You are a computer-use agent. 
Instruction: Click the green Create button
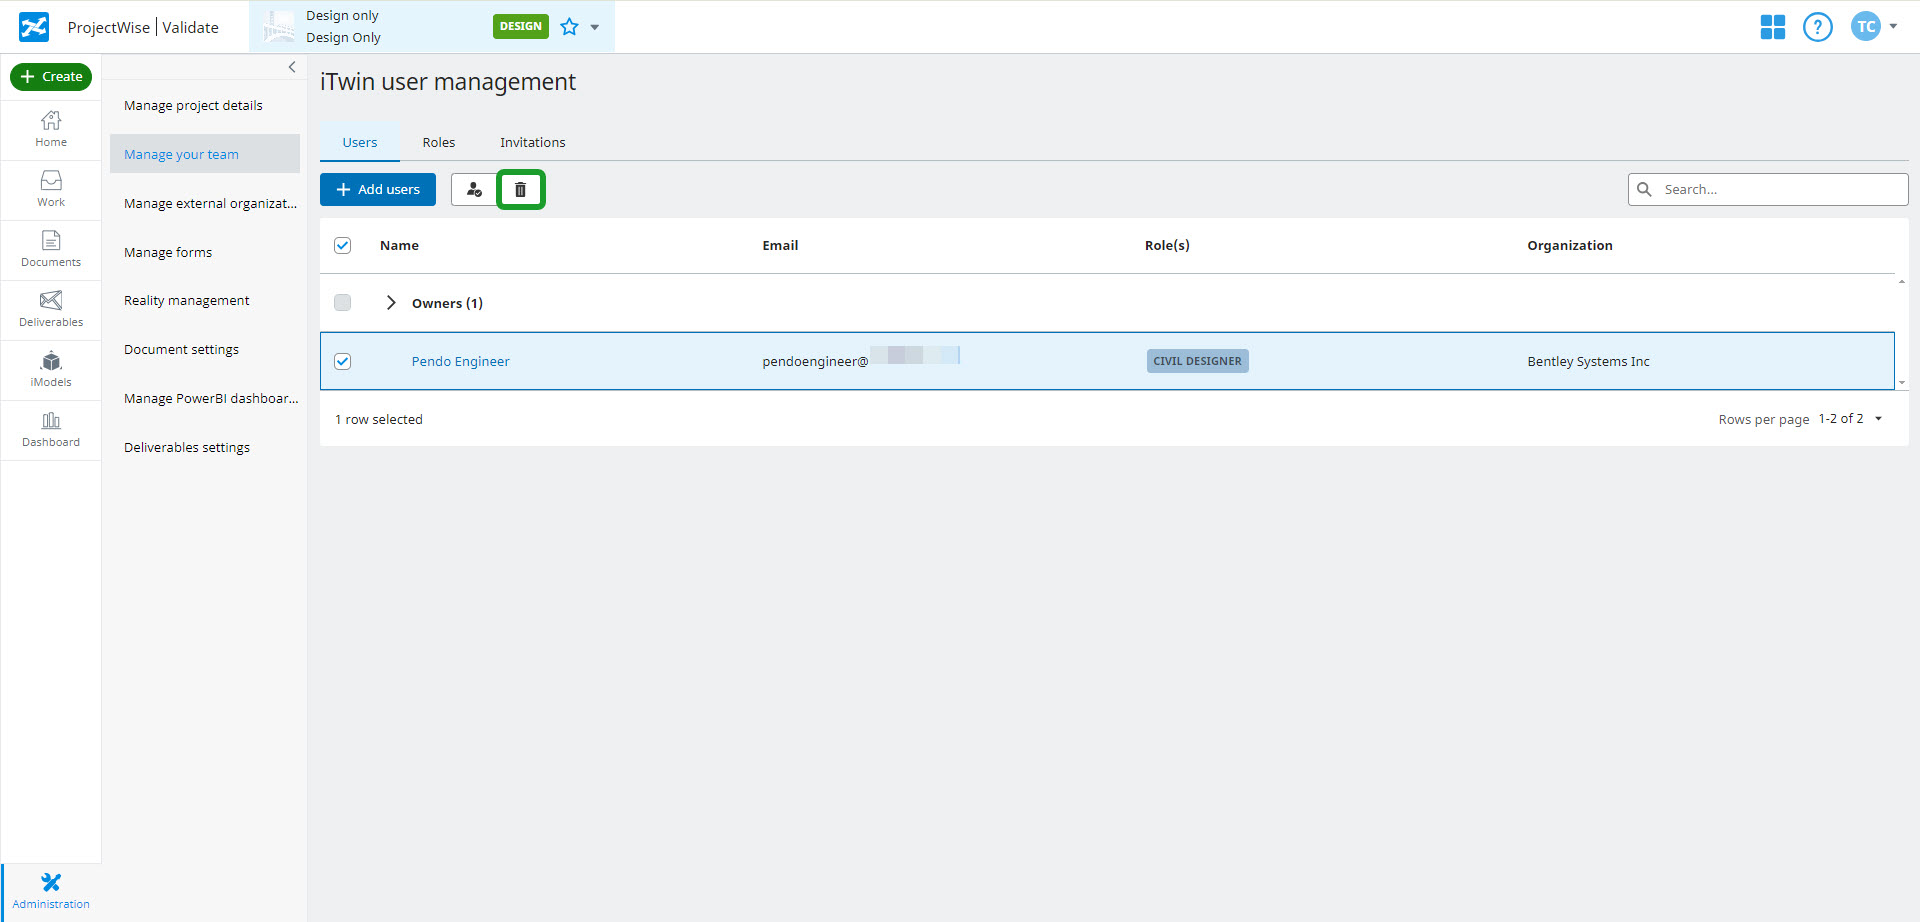[x=51, y=76]
